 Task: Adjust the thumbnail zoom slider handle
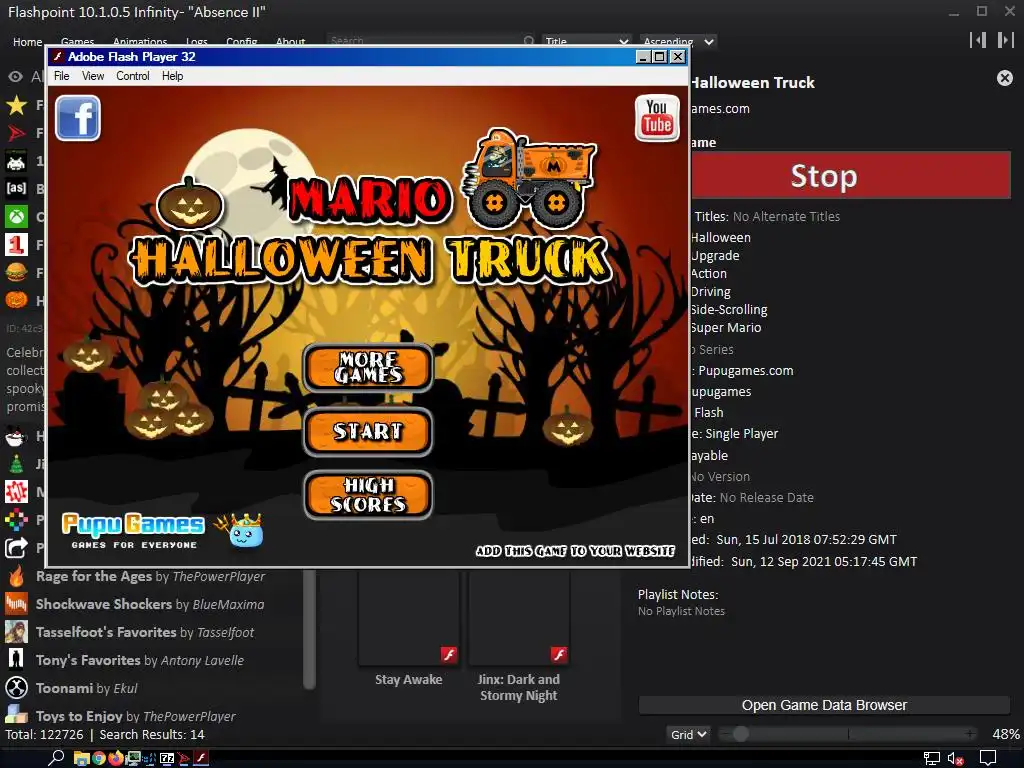pyautogui.click(x=740, y=734)
